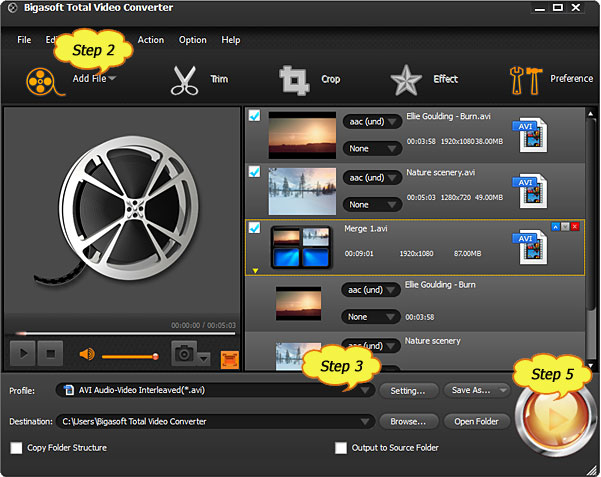Screen dimensions: 601x477
Task: Select the Nature scenery.avi snow thumbnail
Action: coord(302,191)
